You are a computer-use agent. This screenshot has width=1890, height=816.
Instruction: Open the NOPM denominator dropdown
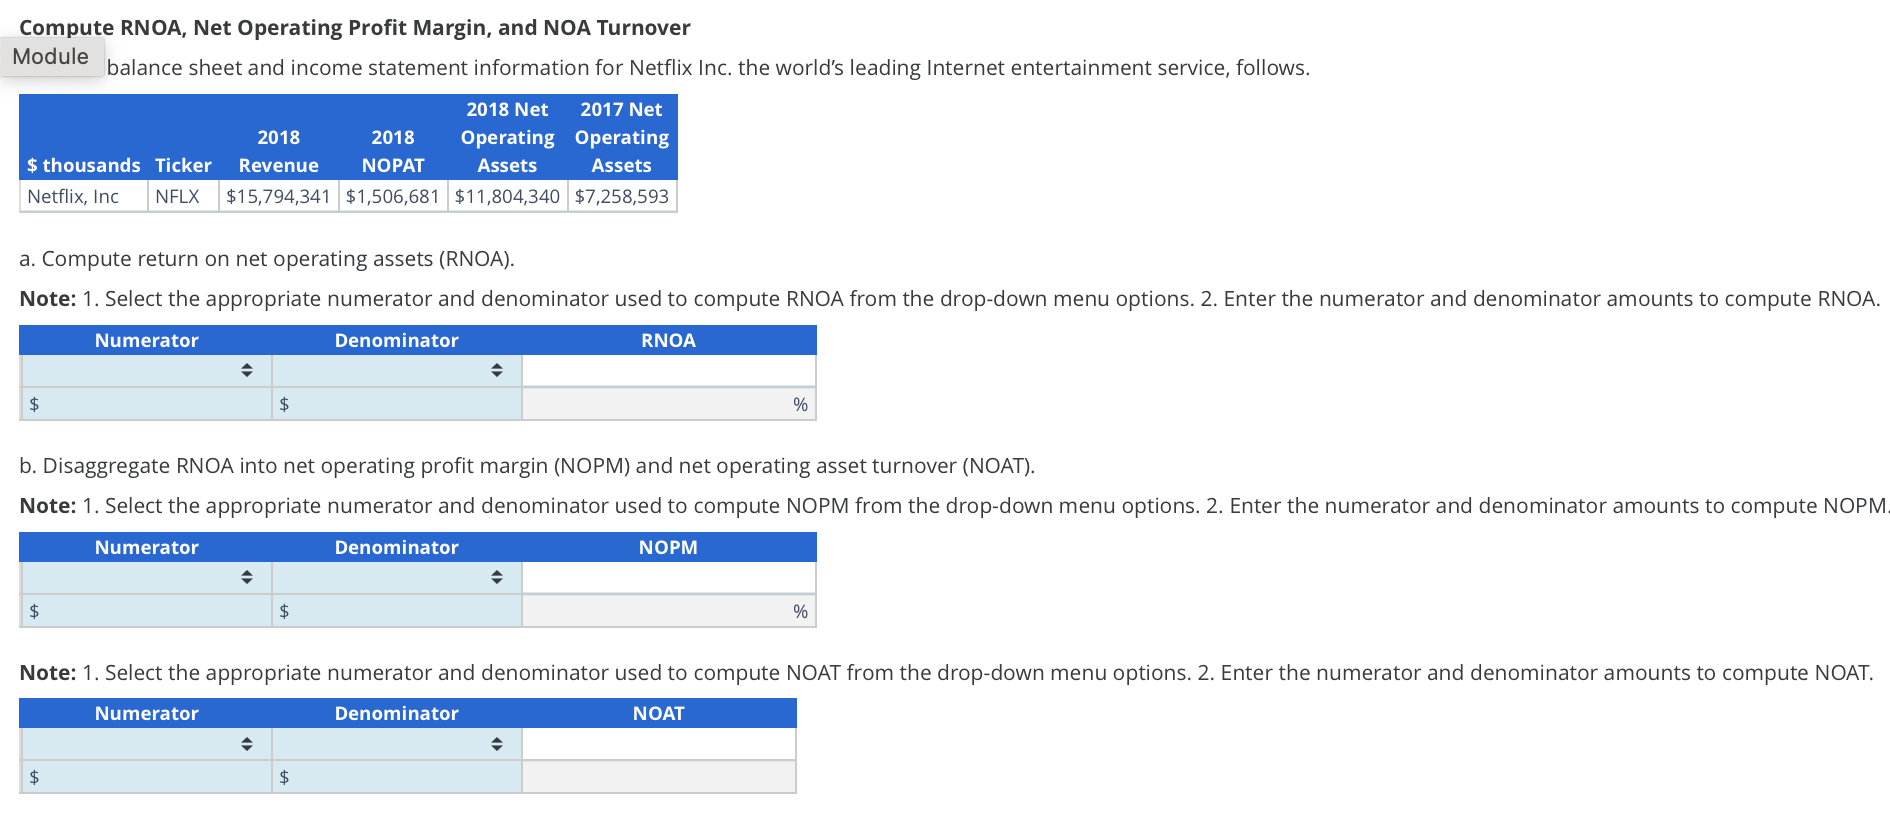pyautogui.click(x=396, y=578)
